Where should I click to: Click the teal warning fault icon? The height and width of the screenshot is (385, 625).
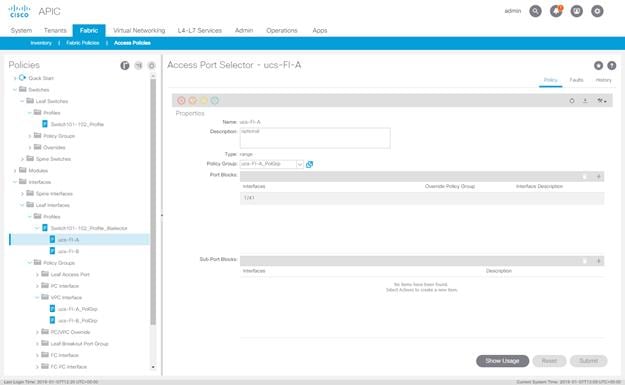(215, 100)
